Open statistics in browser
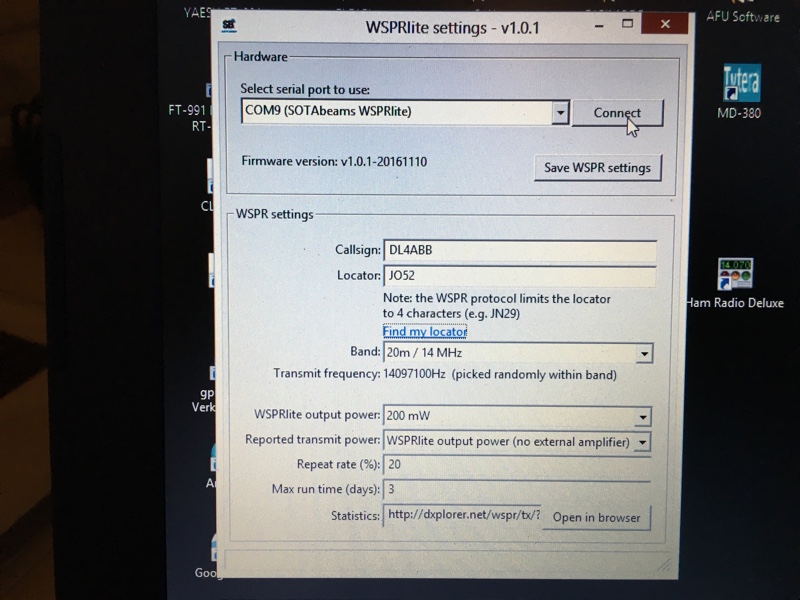Screen dimensions: 800x600 596,517
